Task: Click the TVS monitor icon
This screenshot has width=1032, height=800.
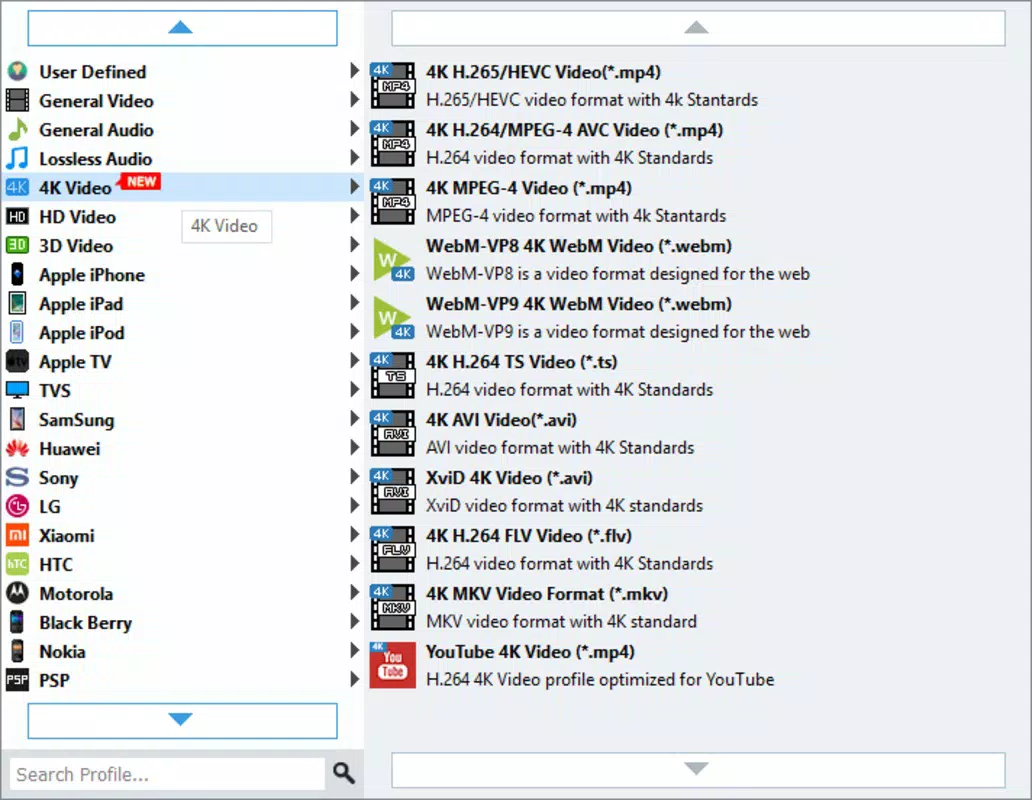Action: pos(17,389)
